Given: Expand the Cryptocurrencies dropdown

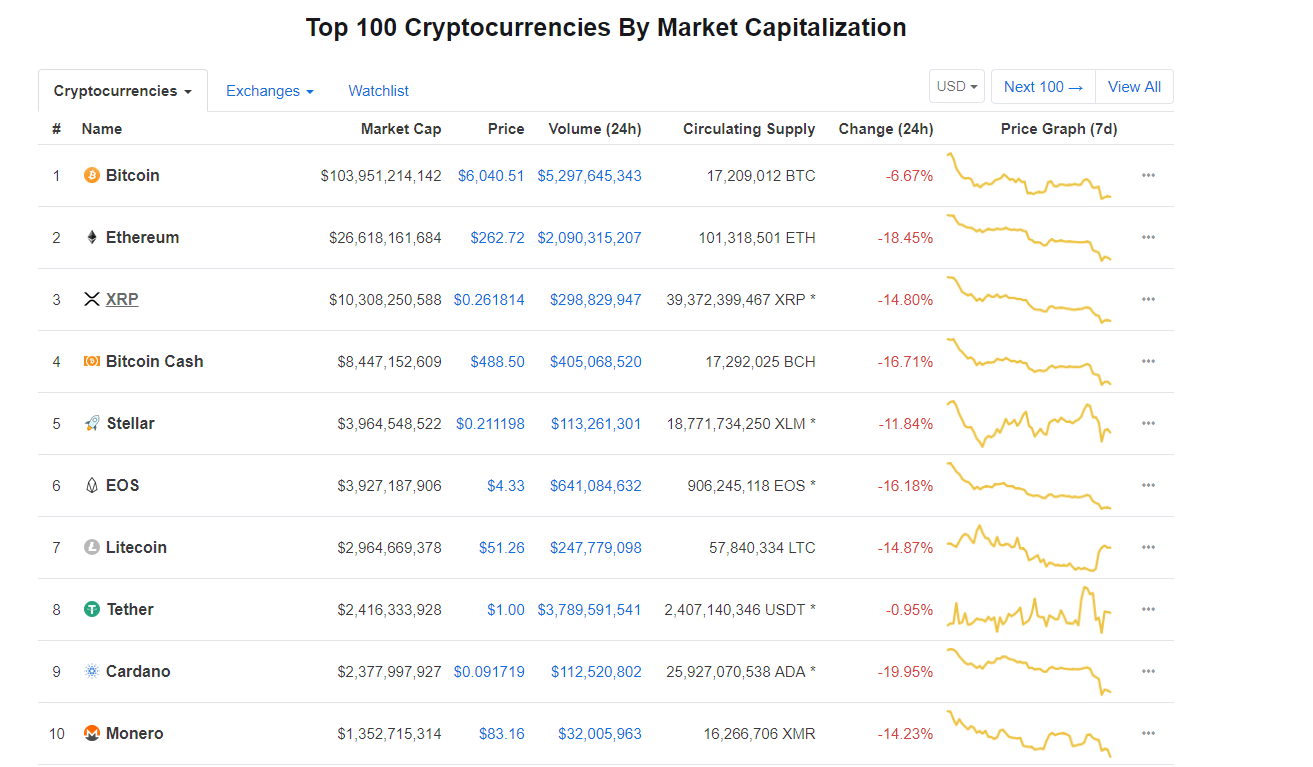Looking at the screenshot, I should (122, 90).
